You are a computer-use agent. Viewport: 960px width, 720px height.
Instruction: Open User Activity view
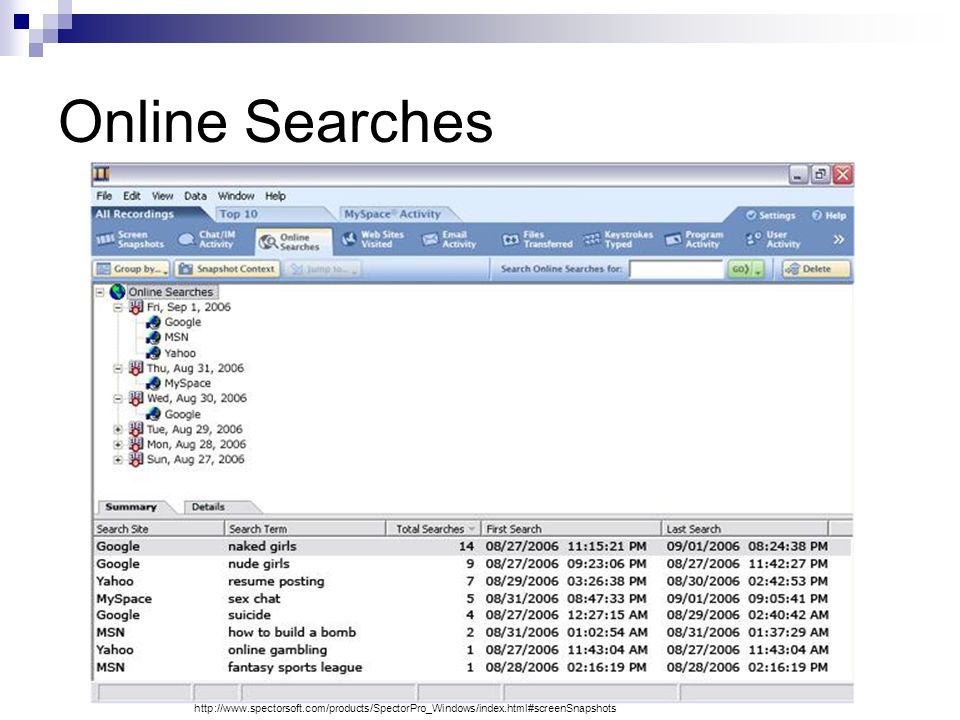(773, 239)
